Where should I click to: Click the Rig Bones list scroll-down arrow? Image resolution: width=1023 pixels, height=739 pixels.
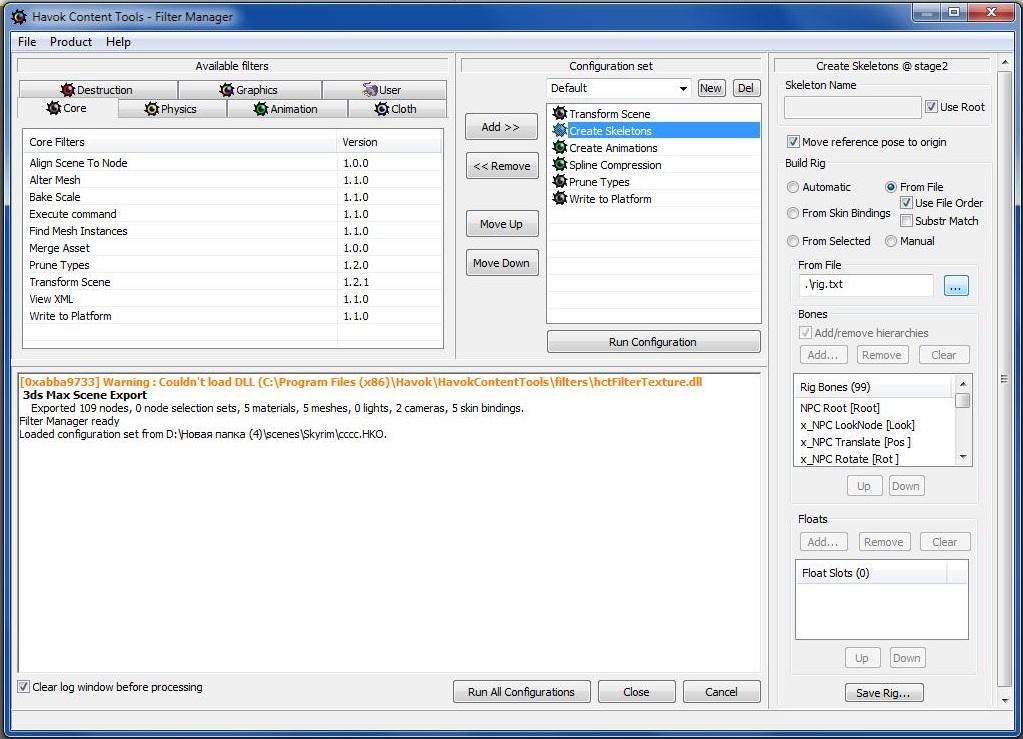[962, 457]
